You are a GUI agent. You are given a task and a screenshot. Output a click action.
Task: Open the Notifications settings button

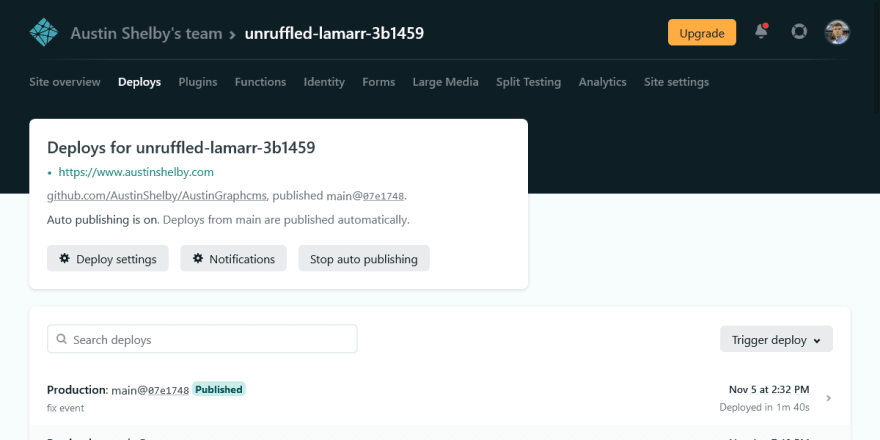[x=233, y=258]
